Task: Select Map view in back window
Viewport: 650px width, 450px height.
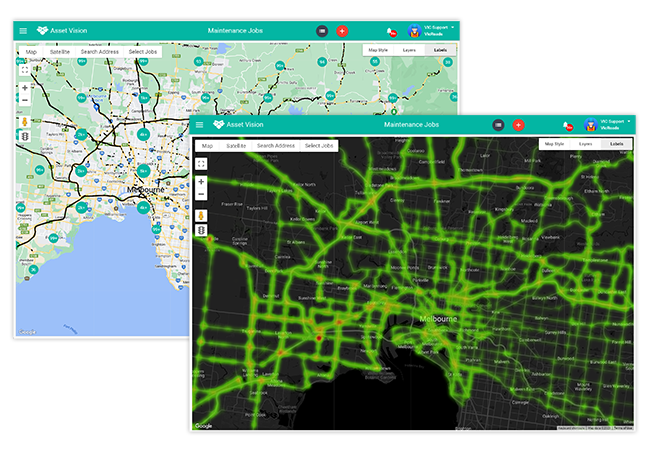Action: click(31, 52)
